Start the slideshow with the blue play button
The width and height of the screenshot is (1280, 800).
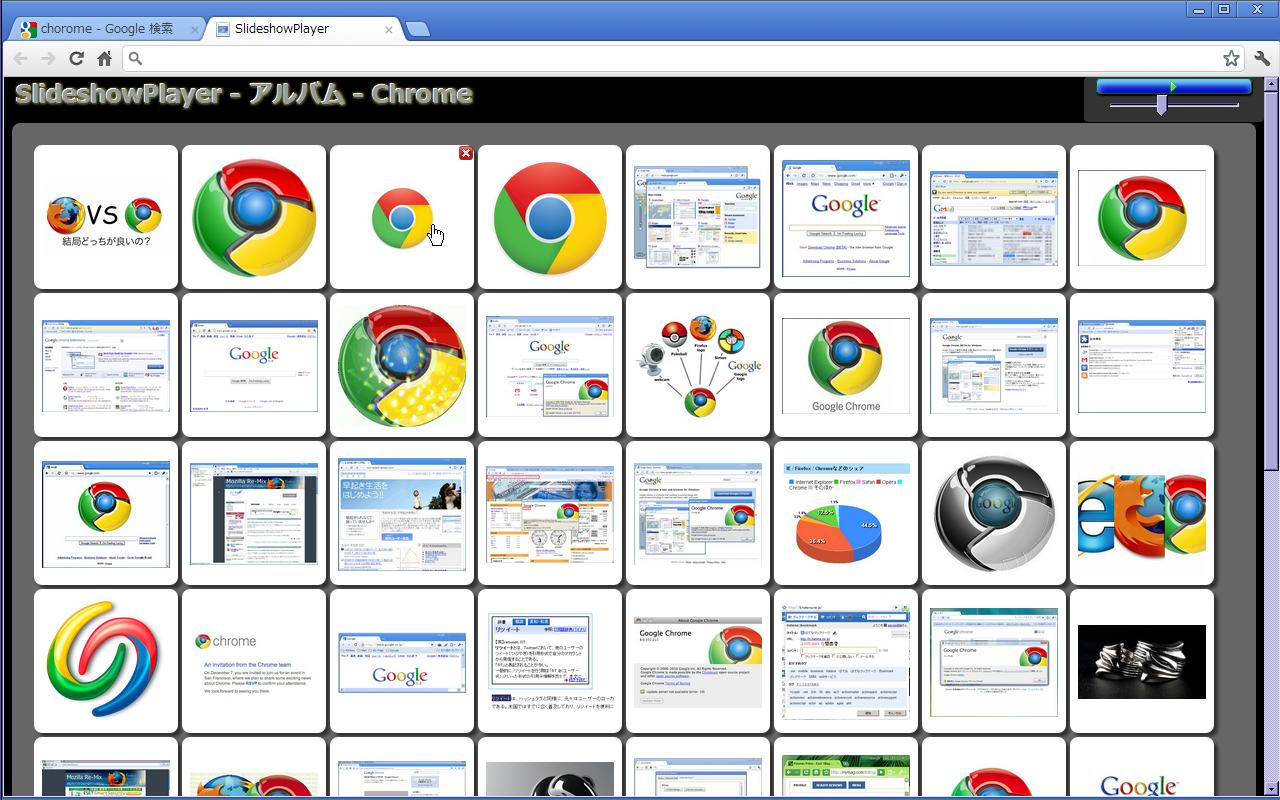(1174, 87)
